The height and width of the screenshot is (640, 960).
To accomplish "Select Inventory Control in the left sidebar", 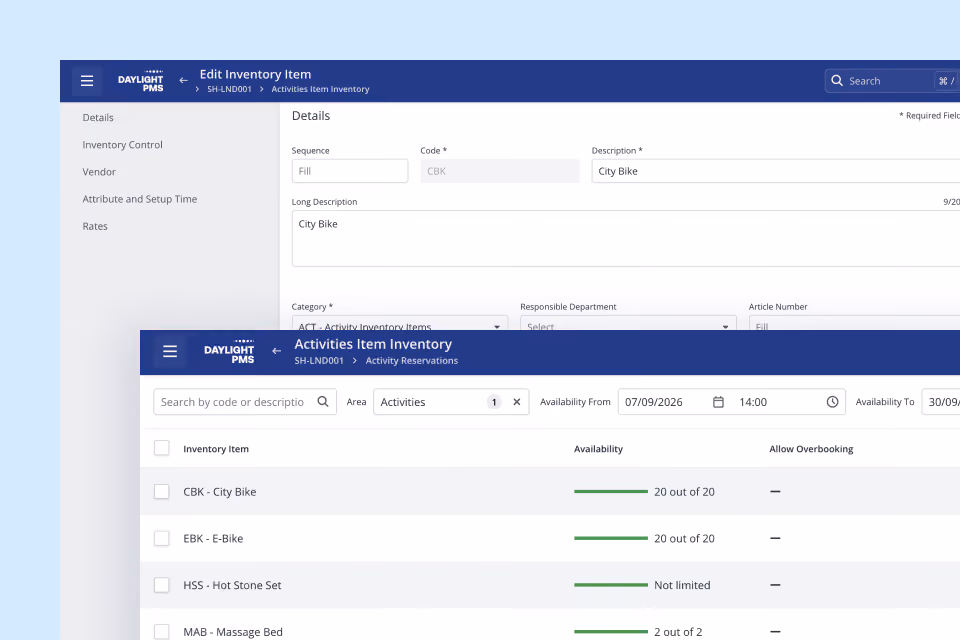I will tap(122, 145).
